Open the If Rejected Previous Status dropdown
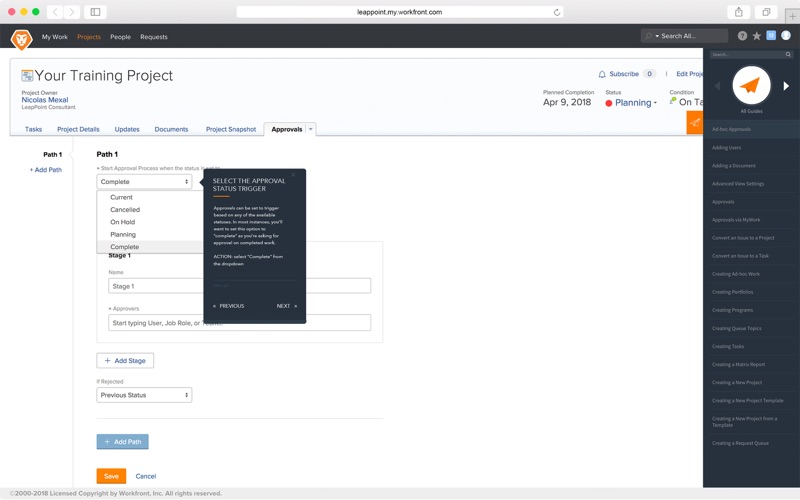 pos(144,395)
